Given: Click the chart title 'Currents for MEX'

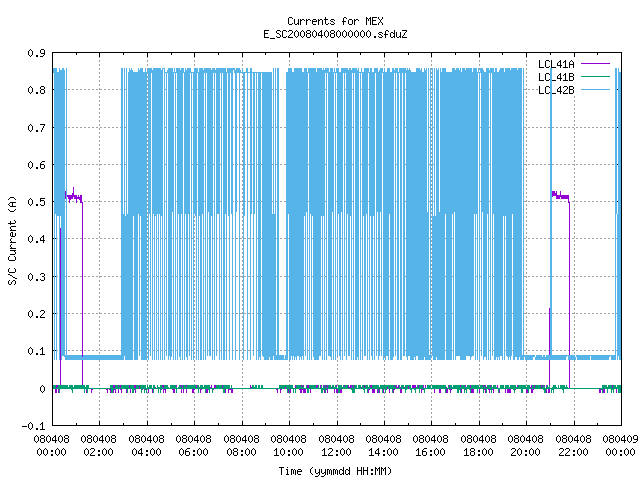Looking at the screenshot, I should coord(335,21).
